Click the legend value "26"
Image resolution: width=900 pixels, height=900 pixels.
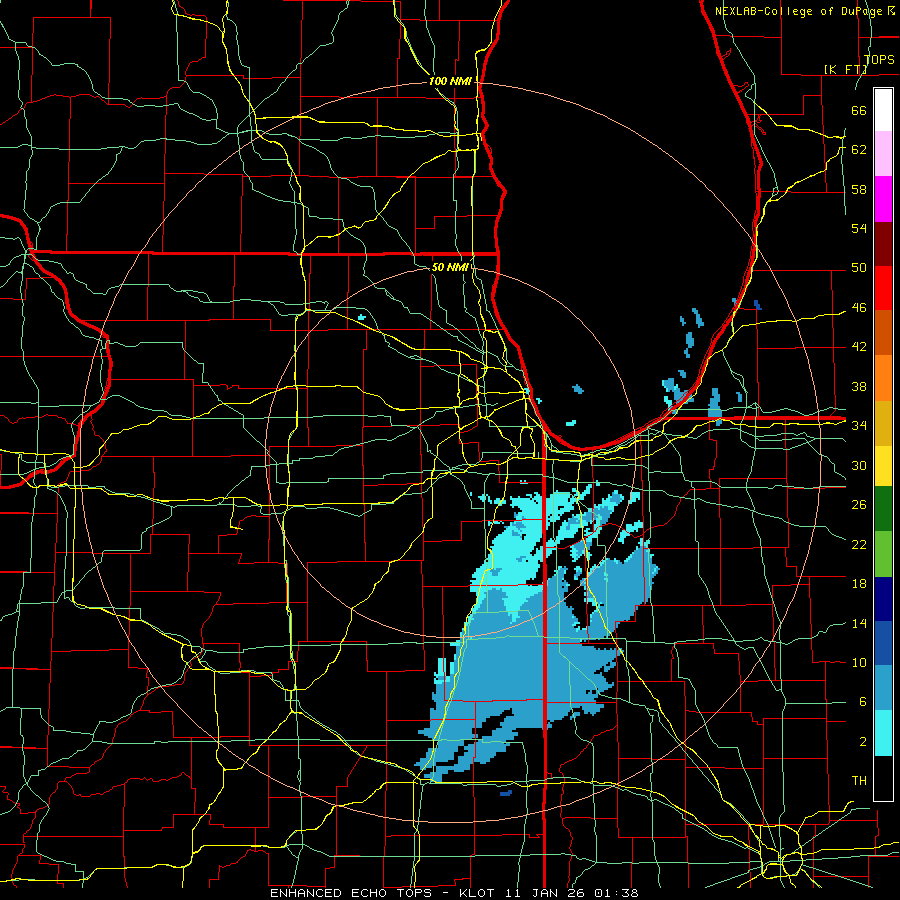tap(859, 505)
